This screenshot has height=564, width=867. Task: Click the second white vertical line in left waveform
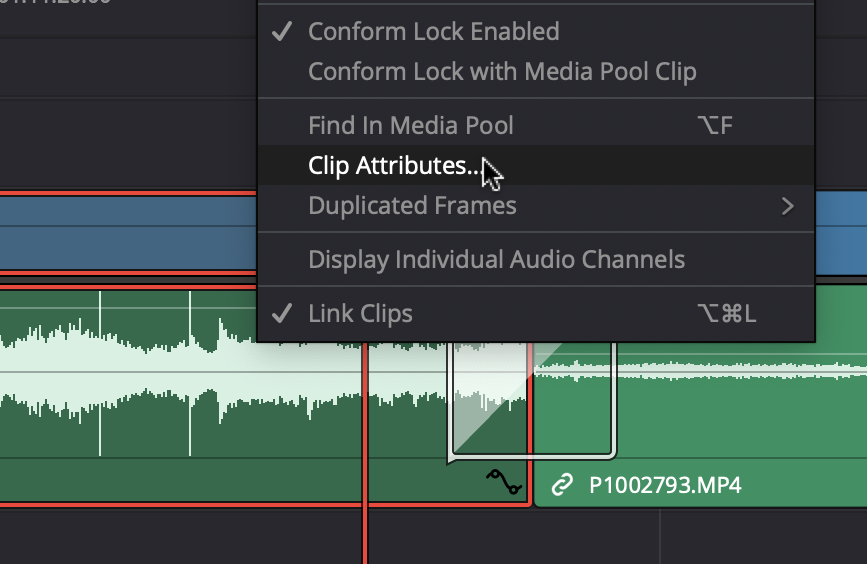tap(190, 372)
